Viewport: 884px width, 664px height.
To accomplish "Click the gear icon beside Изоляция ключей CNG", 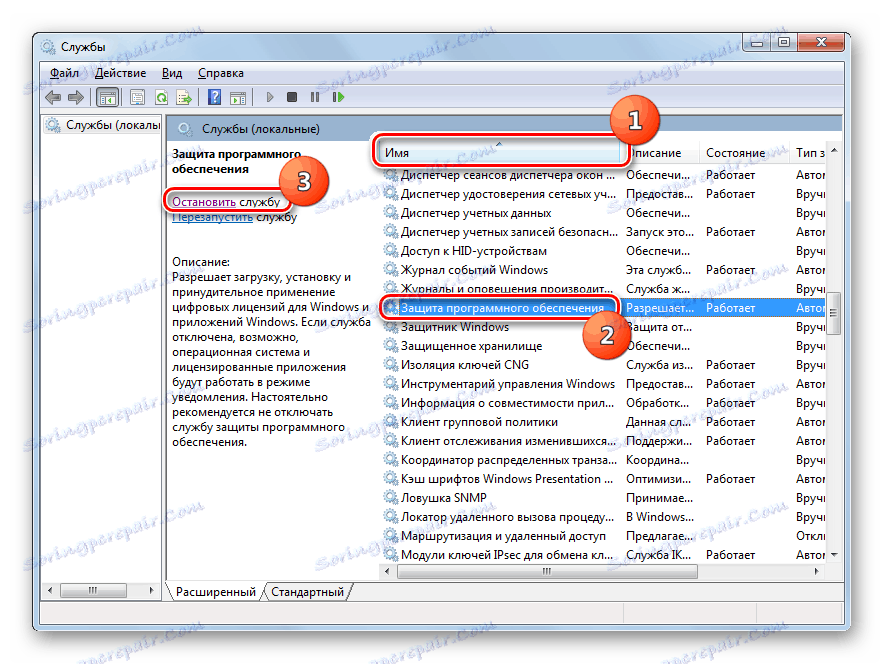I will pyautogui.click(x=390, y=365).
